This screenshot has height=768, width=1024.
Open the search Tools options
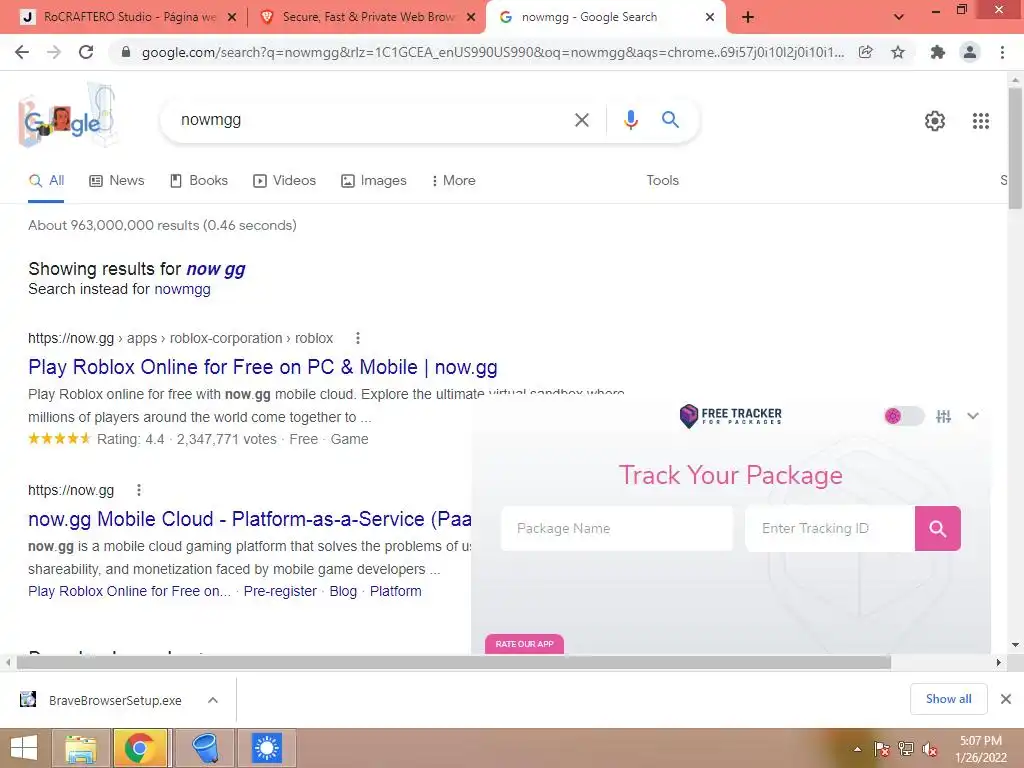(x=662, y=180)
